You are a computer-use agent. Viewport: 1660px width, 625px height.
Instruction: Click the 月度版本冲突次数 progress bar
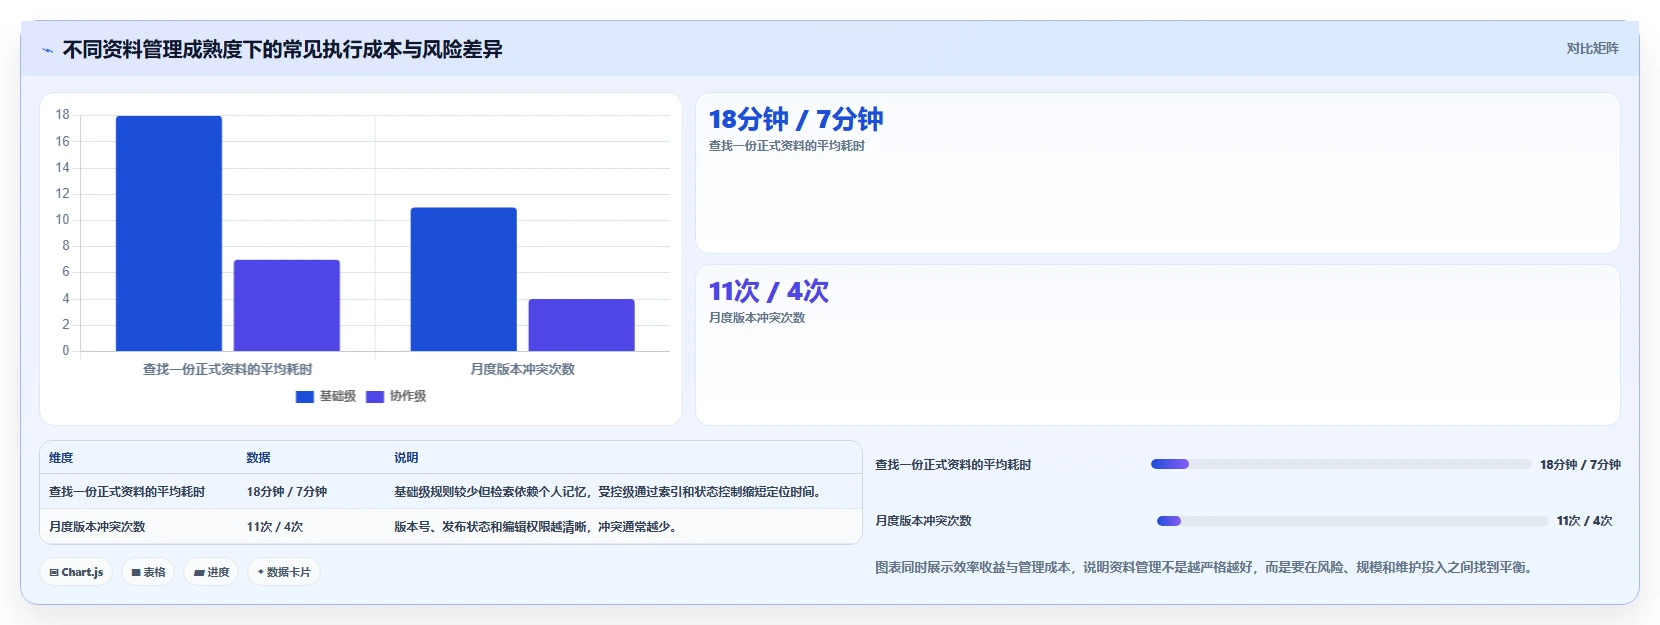click(1352, 521)
